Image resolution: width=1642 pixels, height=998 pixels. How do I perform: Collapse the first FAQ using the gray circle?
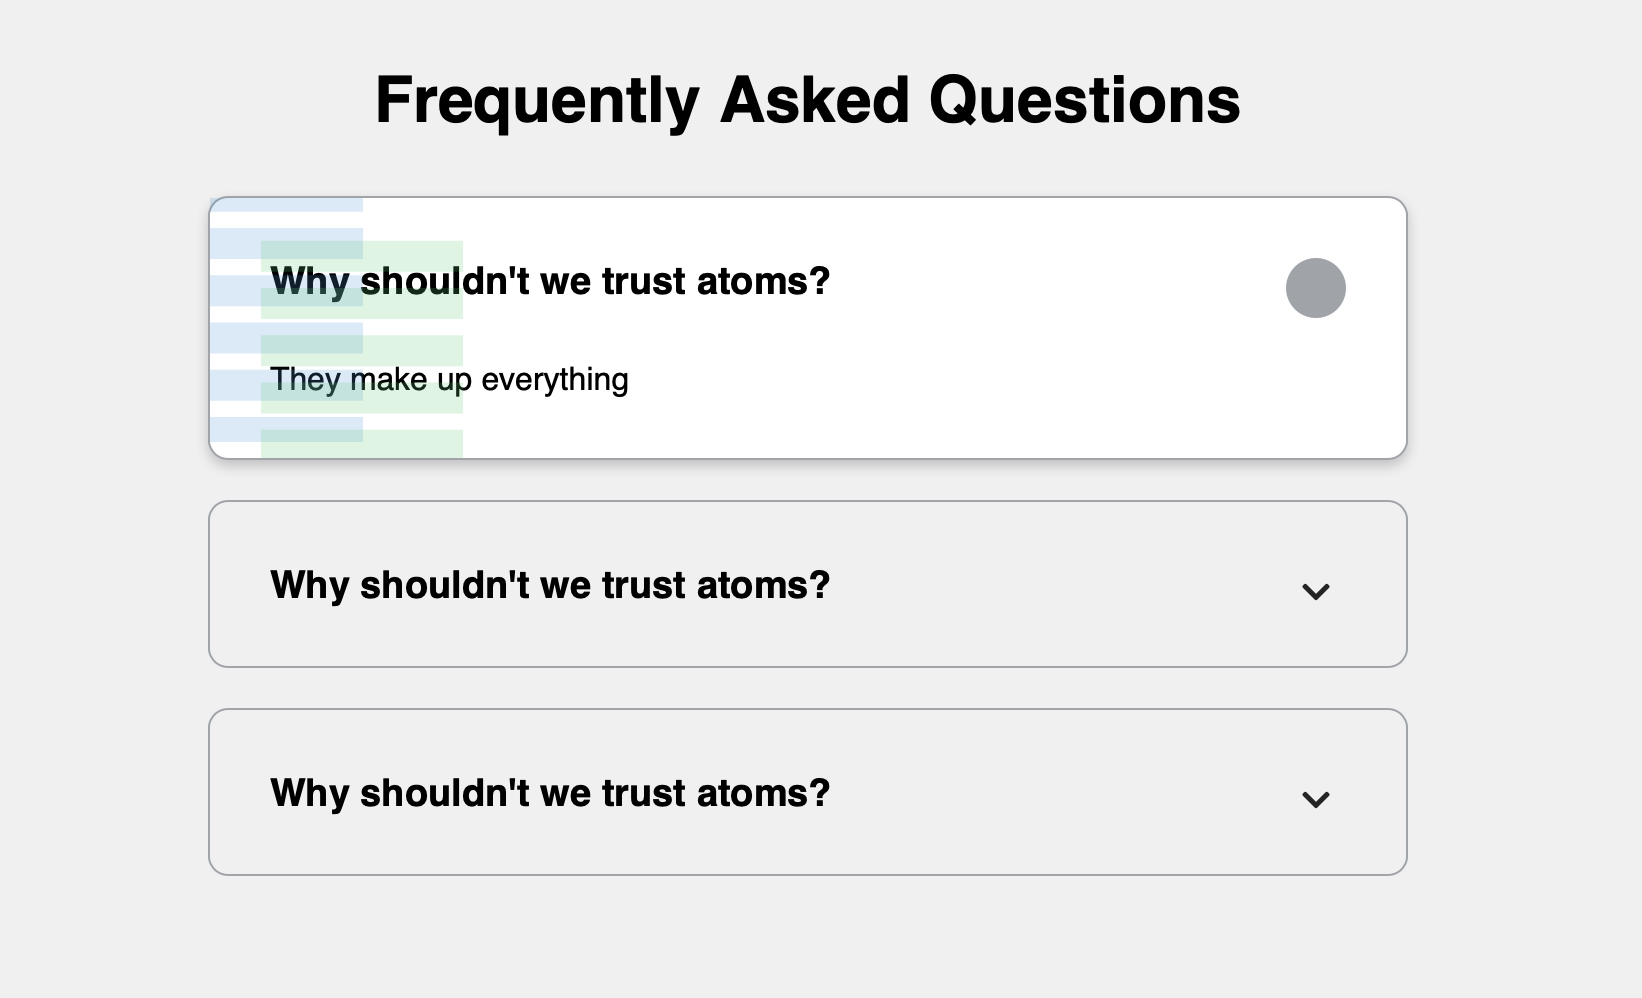(x=1315, y=288)
